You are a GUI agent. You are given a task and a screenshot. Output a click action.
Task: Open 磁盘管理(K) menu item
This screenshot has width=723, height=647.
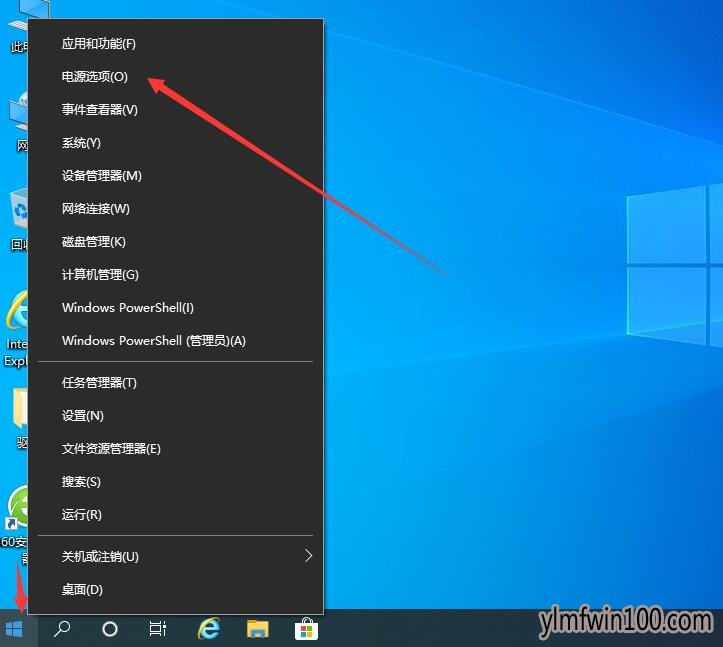pyautogui.click(x=175, y=242)
